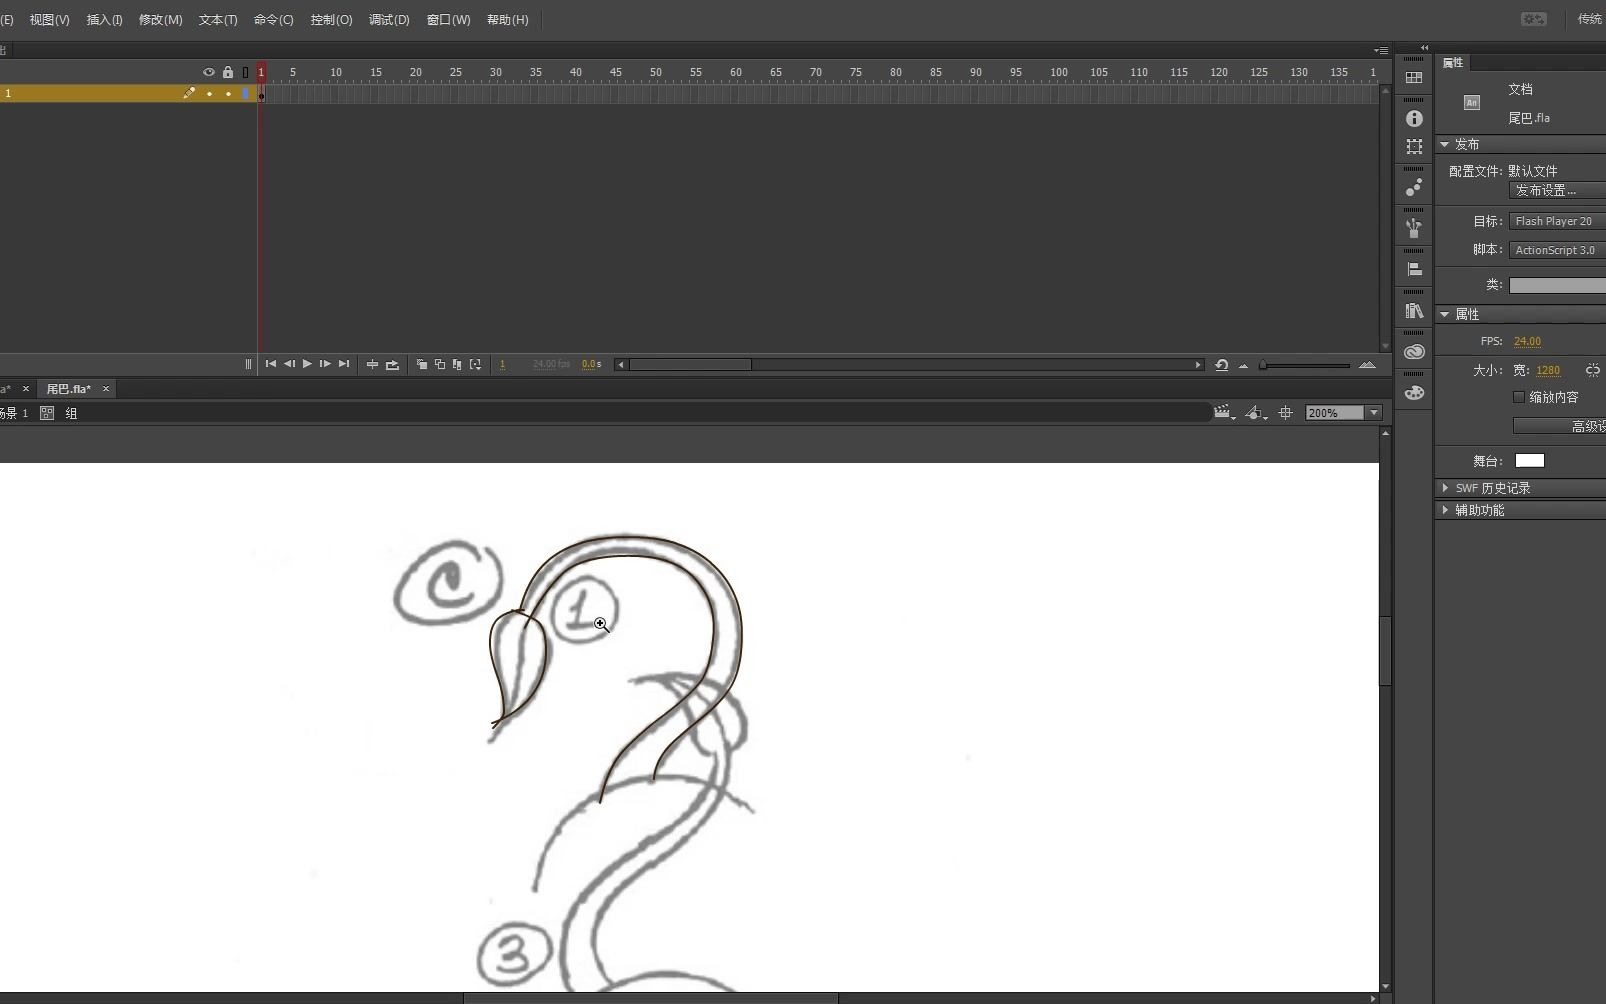Open the Align panel icon
Viewport: 1606px width, 1004px height.
(x=1414, y=269)
